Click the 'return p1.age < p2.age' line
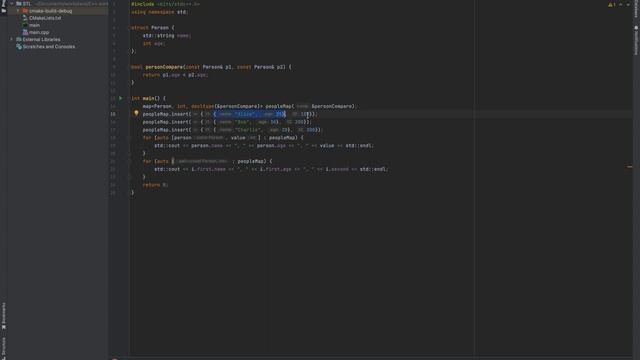 tap(176, 75)
